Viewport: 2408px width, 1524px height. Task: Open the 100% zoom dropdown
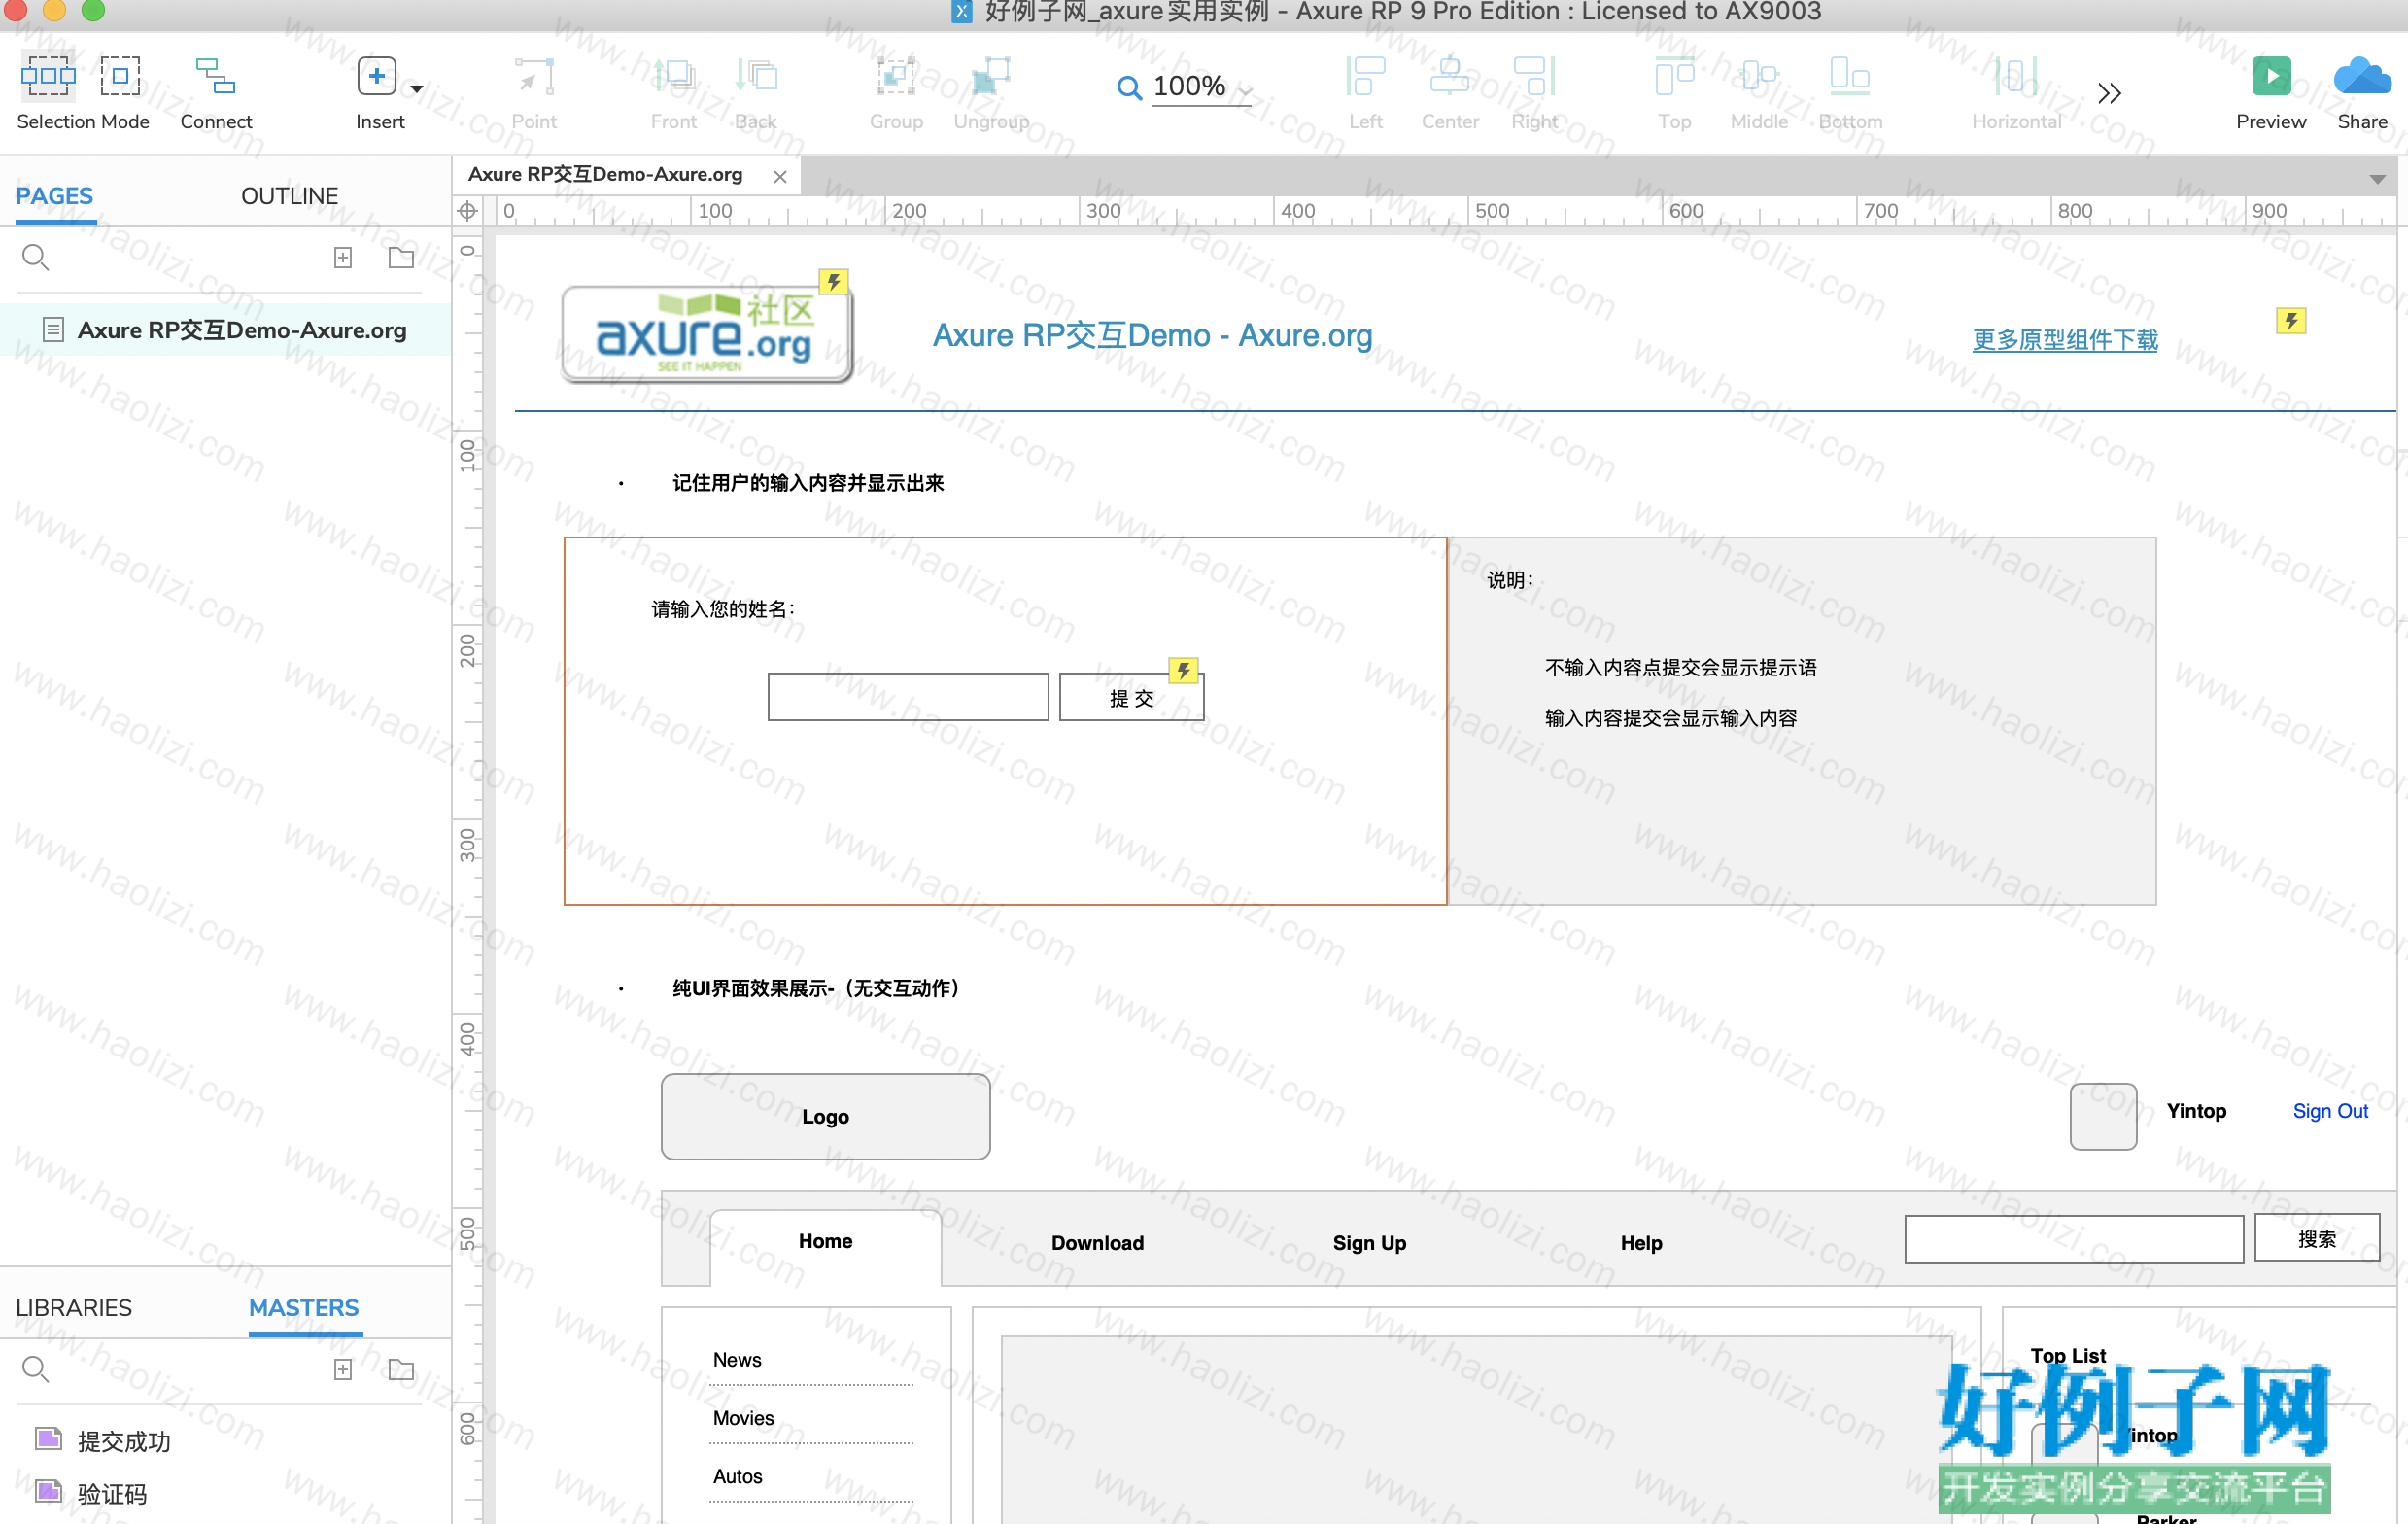(1245, 90)
